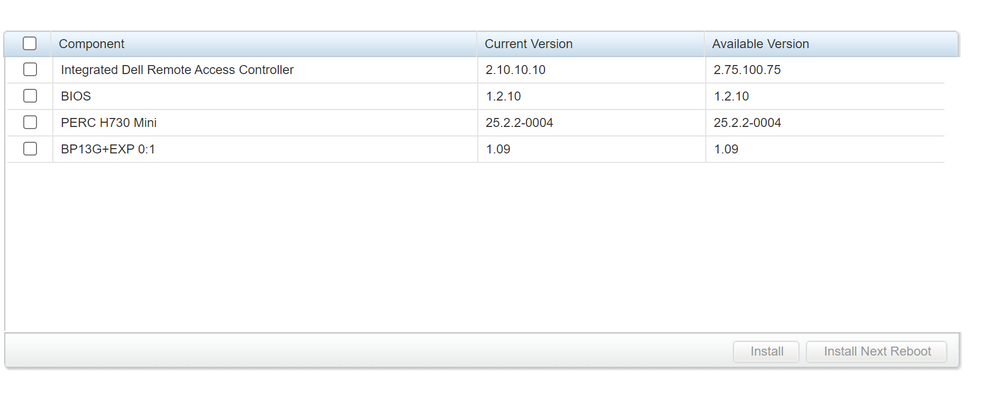The width and height of the screenshot is (999, 403).
Task: Sort by the Current Version column header
Action: click(528, 44)
